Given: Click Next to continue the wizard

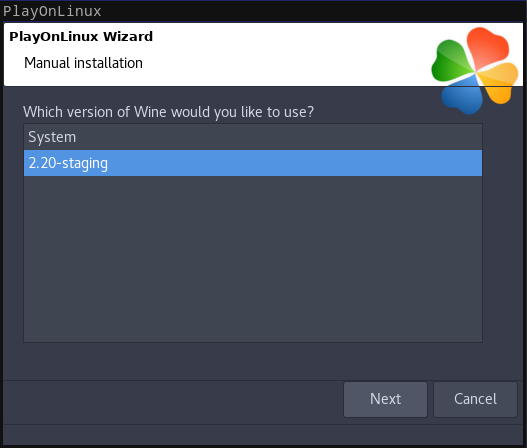Looking at the screenshot, I should pyautogui.click(x=385, y=399).
